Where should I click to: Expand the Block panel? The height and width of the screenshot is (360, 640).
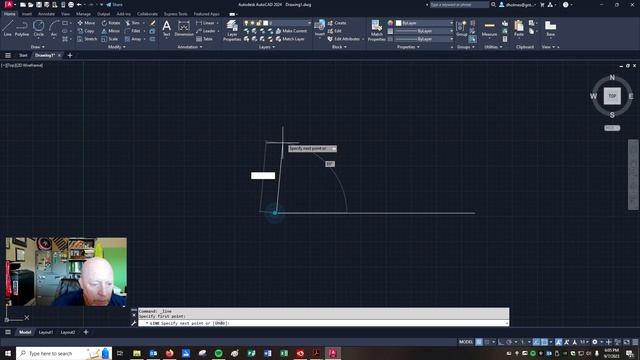[x=339, y=47]
